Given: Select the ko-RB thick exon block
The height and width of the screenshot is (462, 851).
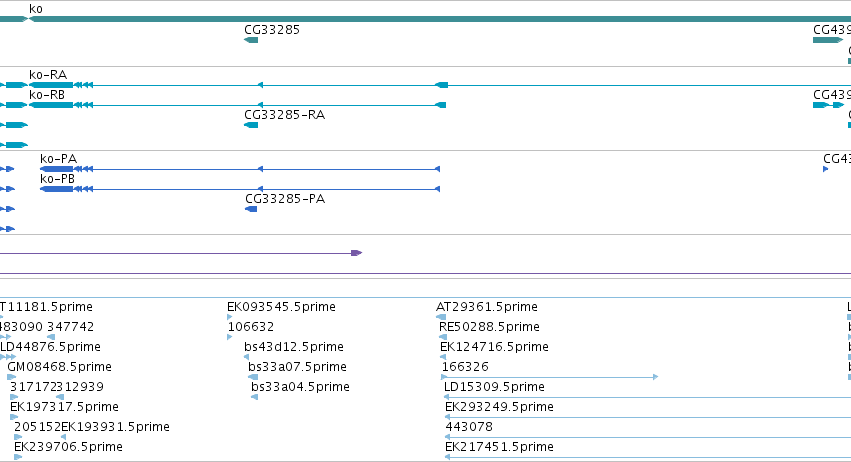Looking at the screenshot, I should coord(51,105).
